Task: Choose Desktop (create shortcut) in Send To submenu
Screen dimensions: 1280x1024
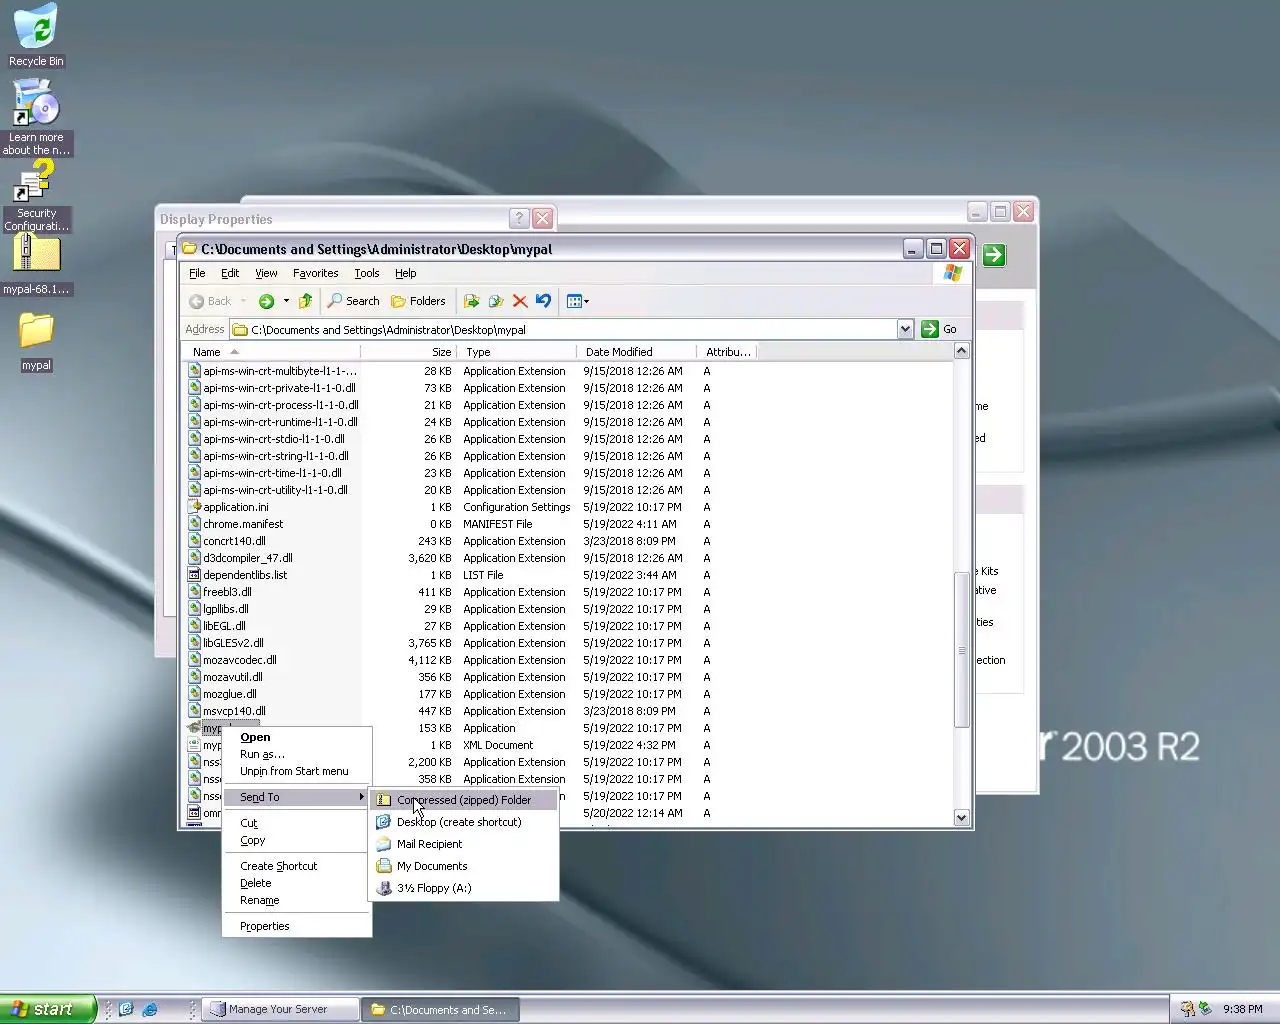Action: click(464, 822)
